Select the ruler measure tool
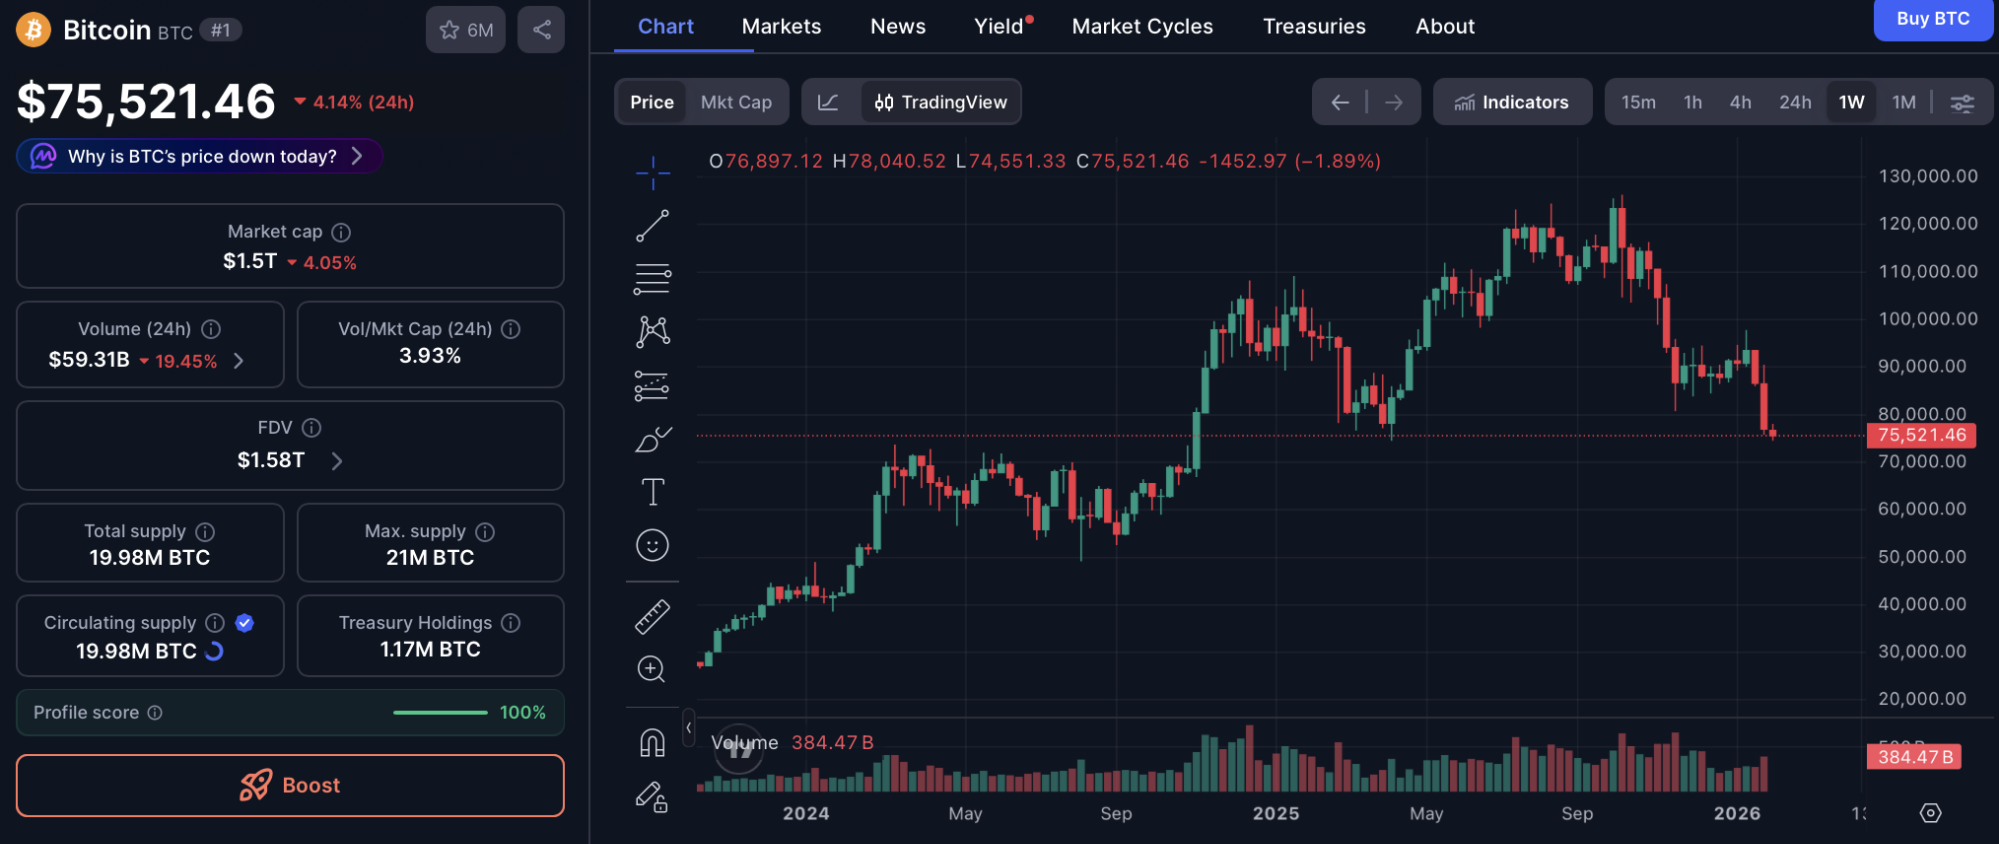Screen dimensions: 1999x844 [x=652, y=617]
